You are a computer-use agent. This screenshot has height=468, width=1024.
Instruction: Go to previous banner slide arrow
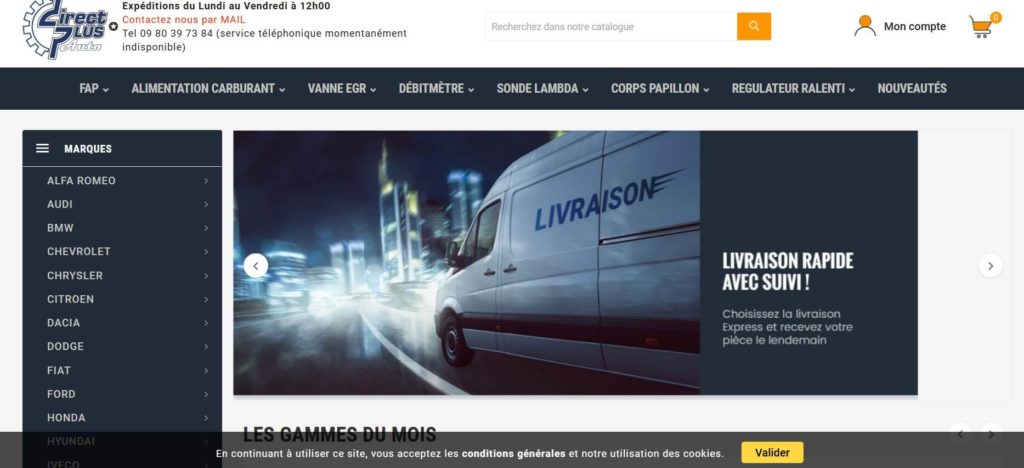pyautogui.click(x=256, y=266)
